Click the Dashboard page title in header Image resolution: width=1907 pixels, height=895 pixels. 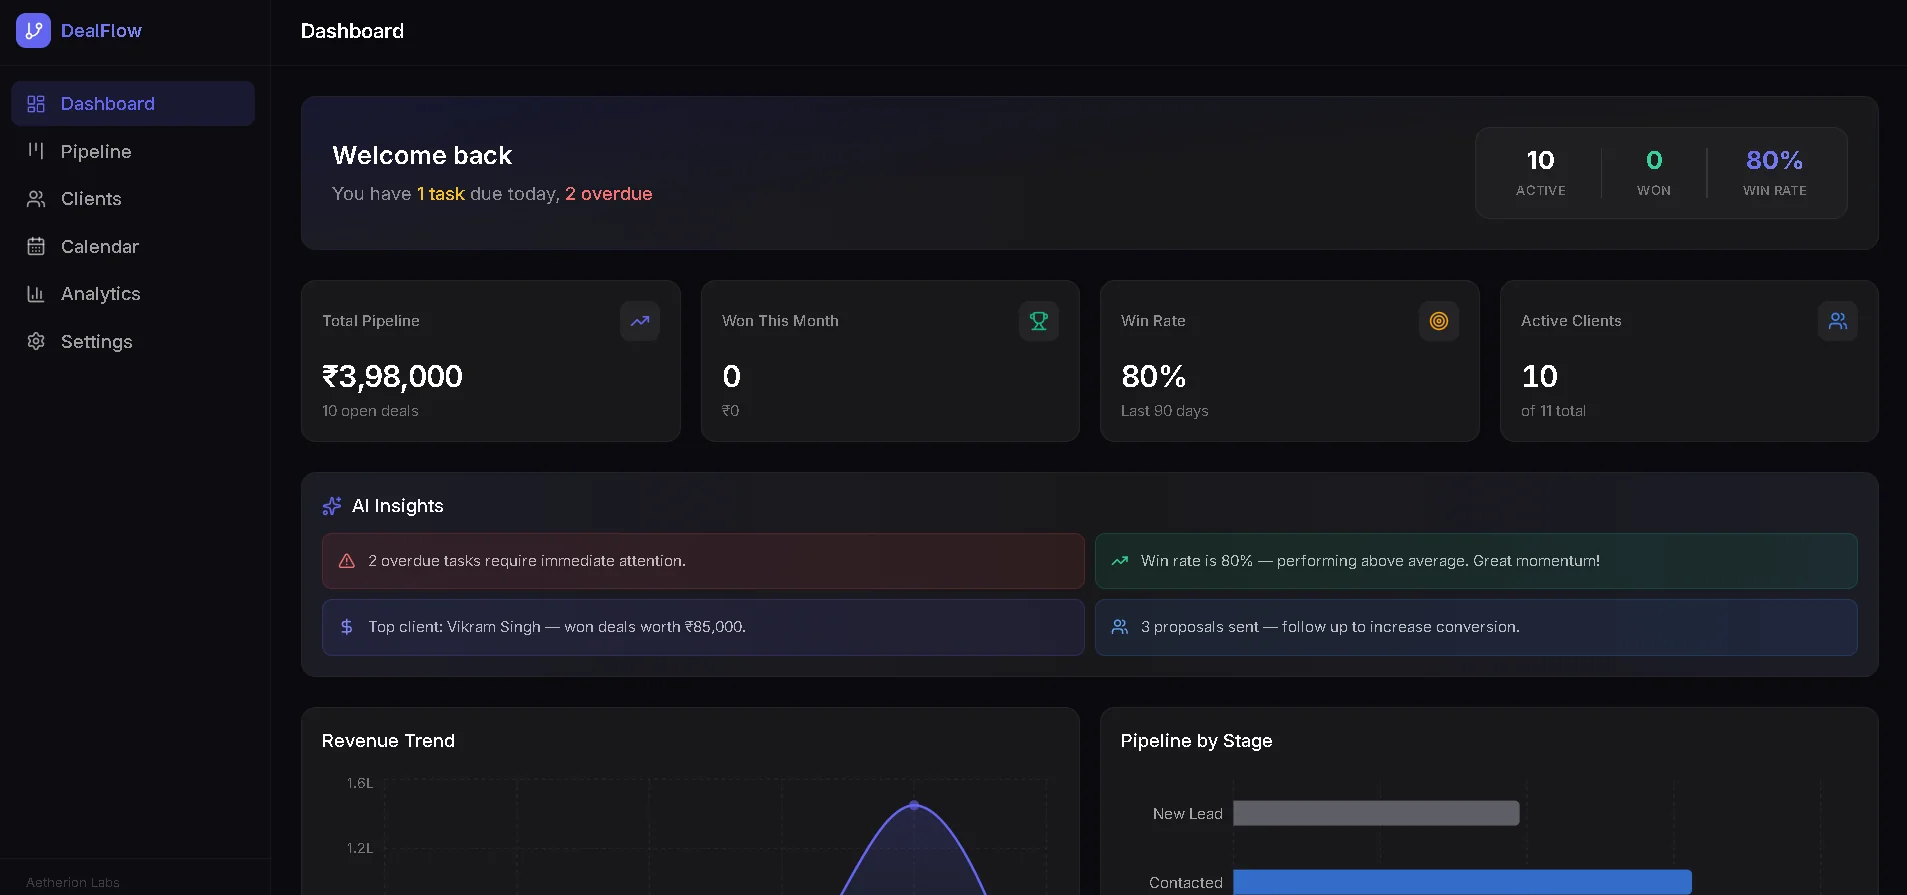coord(352,31)
